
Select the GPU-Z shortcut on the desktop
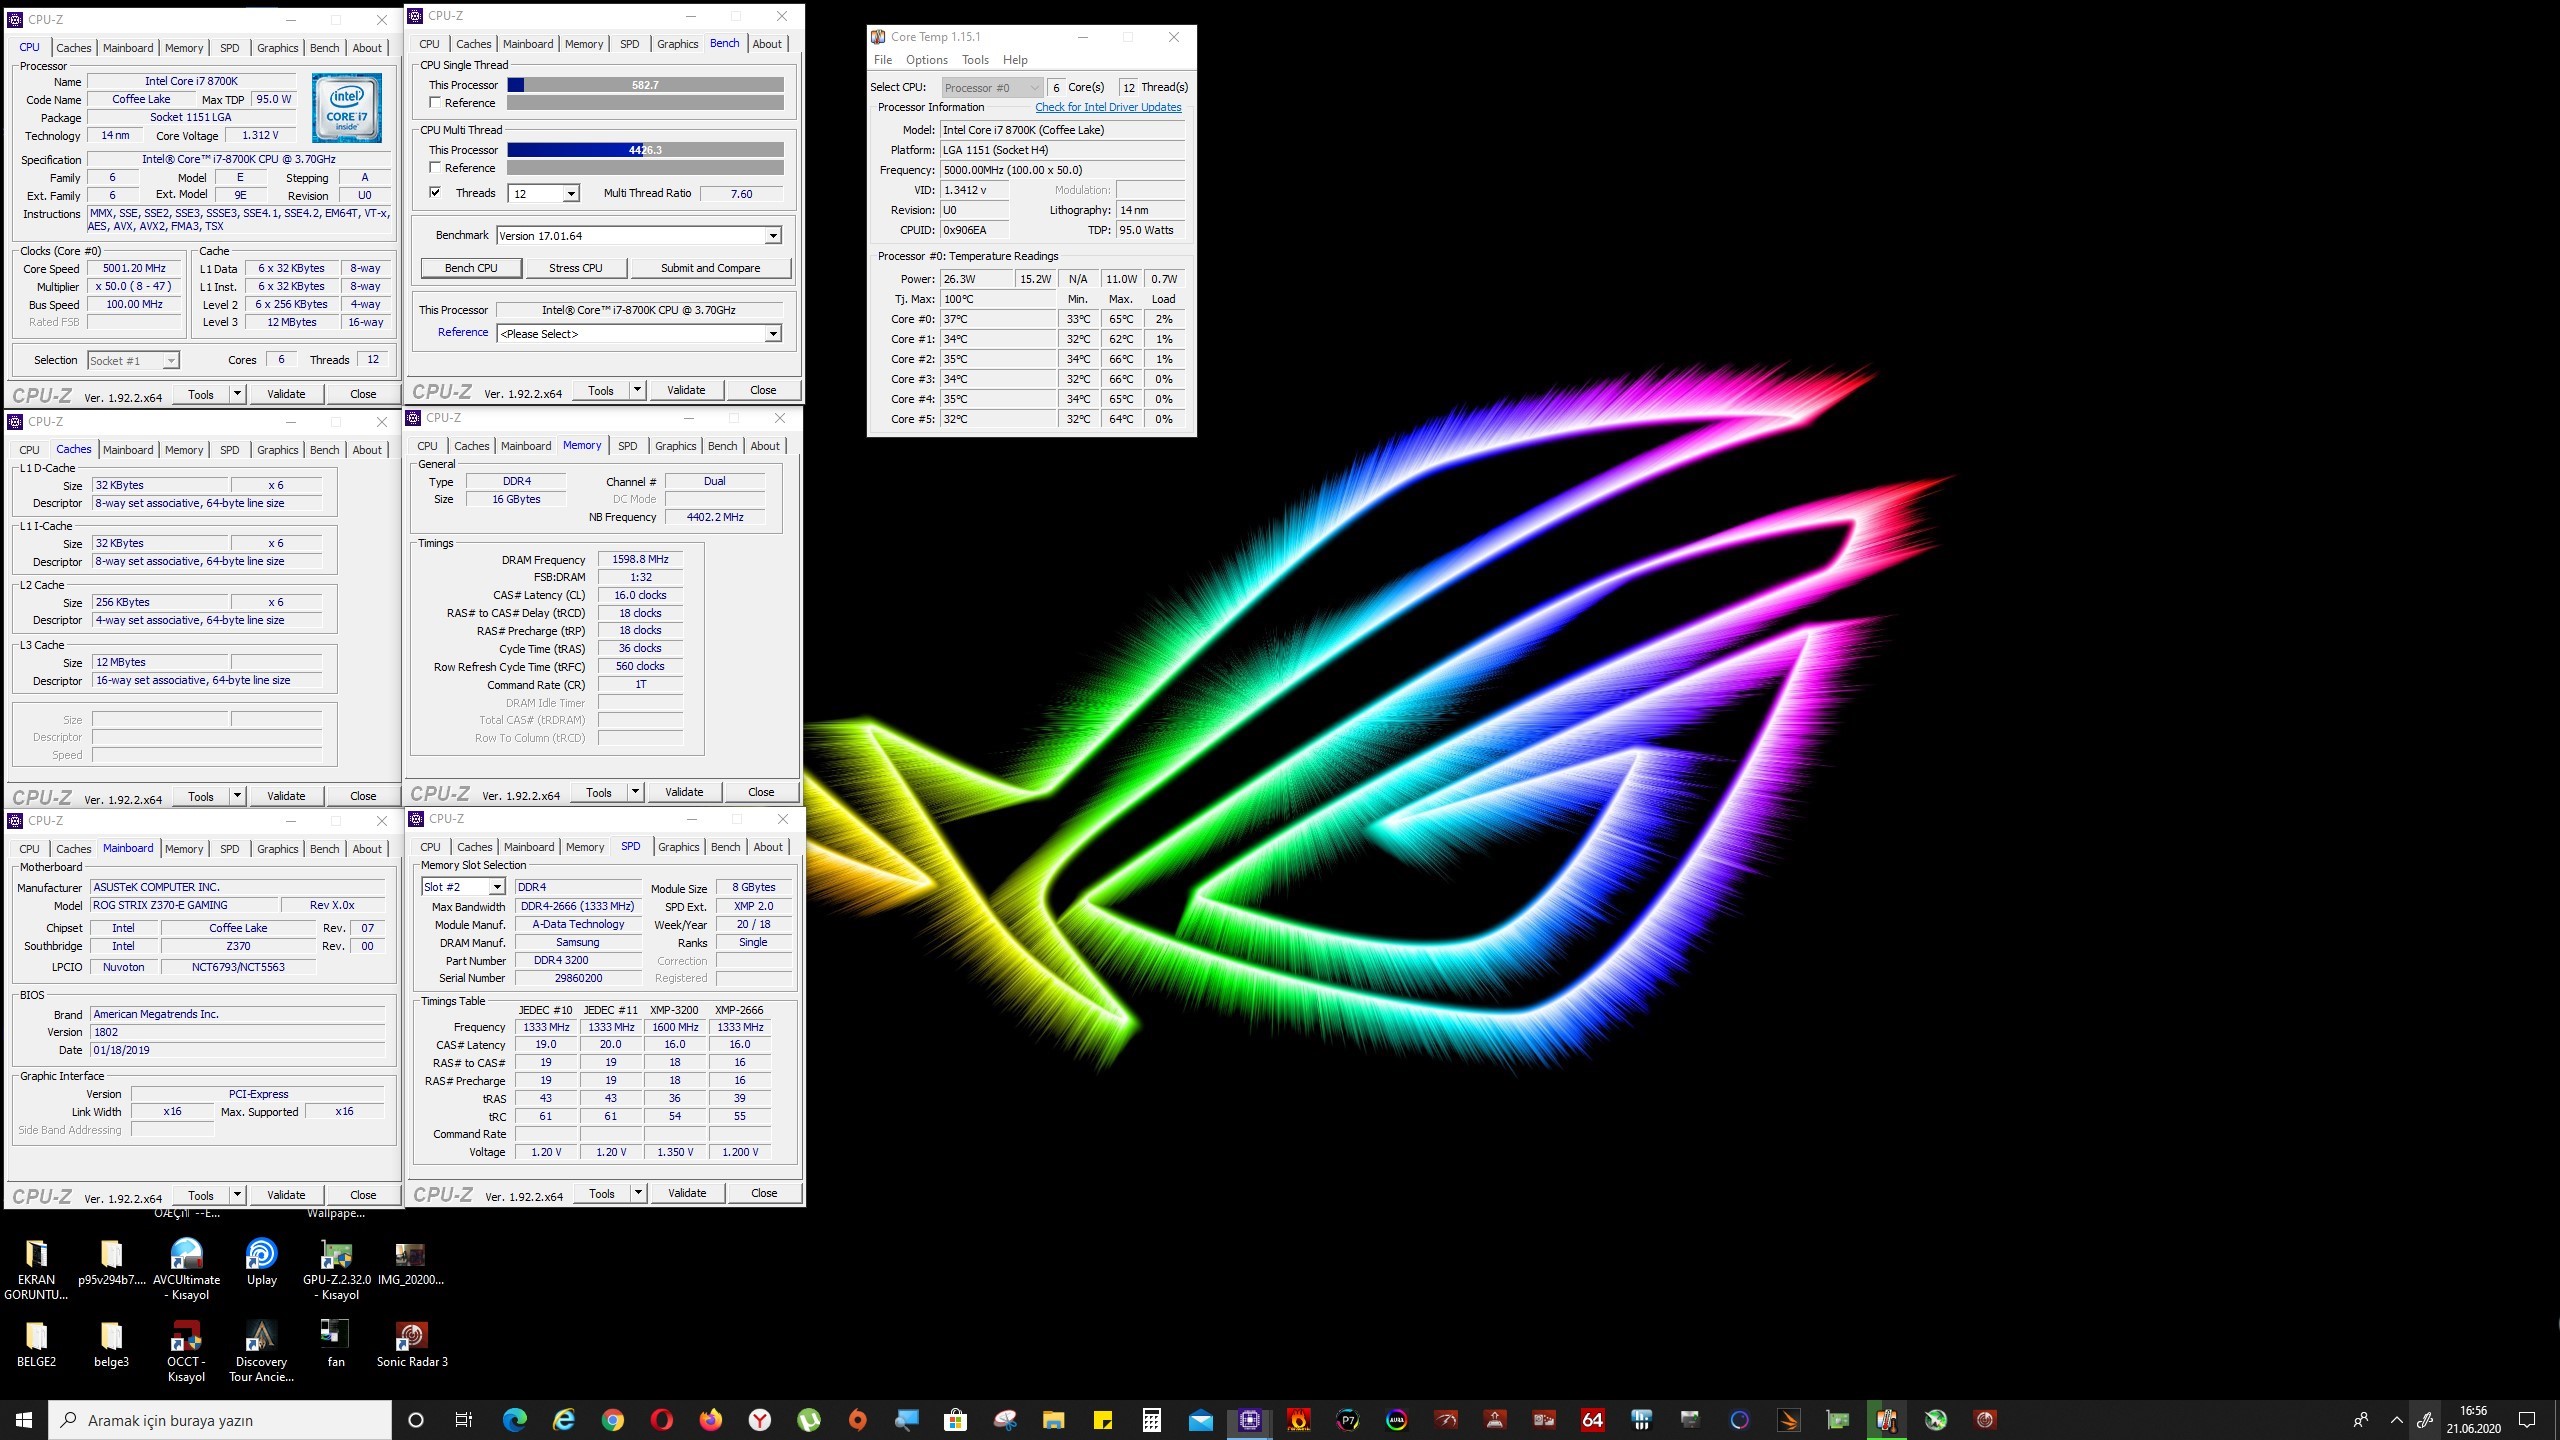pyautogui.click(x=337, y=1269)
